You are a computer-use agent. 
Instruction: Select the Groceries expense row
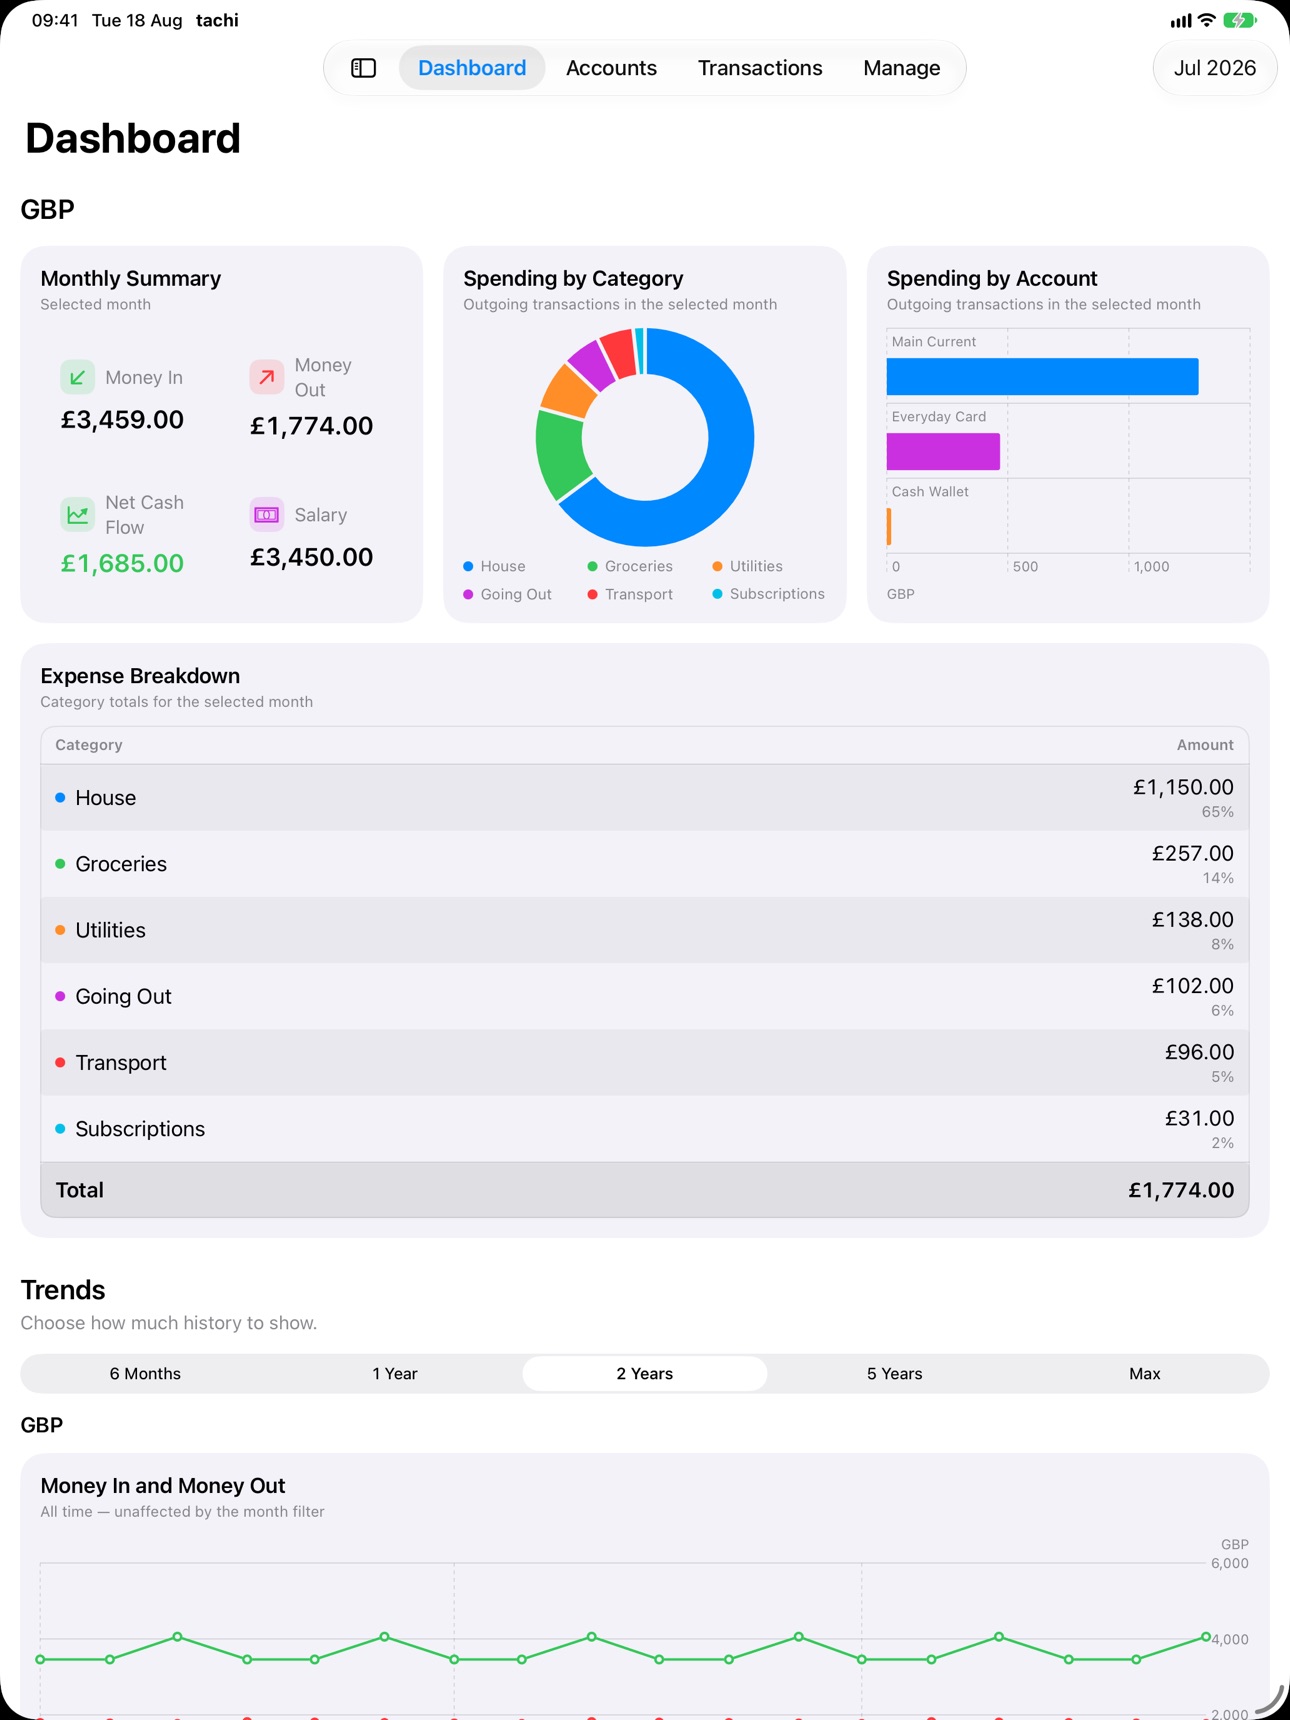click(x=645, y=864)
